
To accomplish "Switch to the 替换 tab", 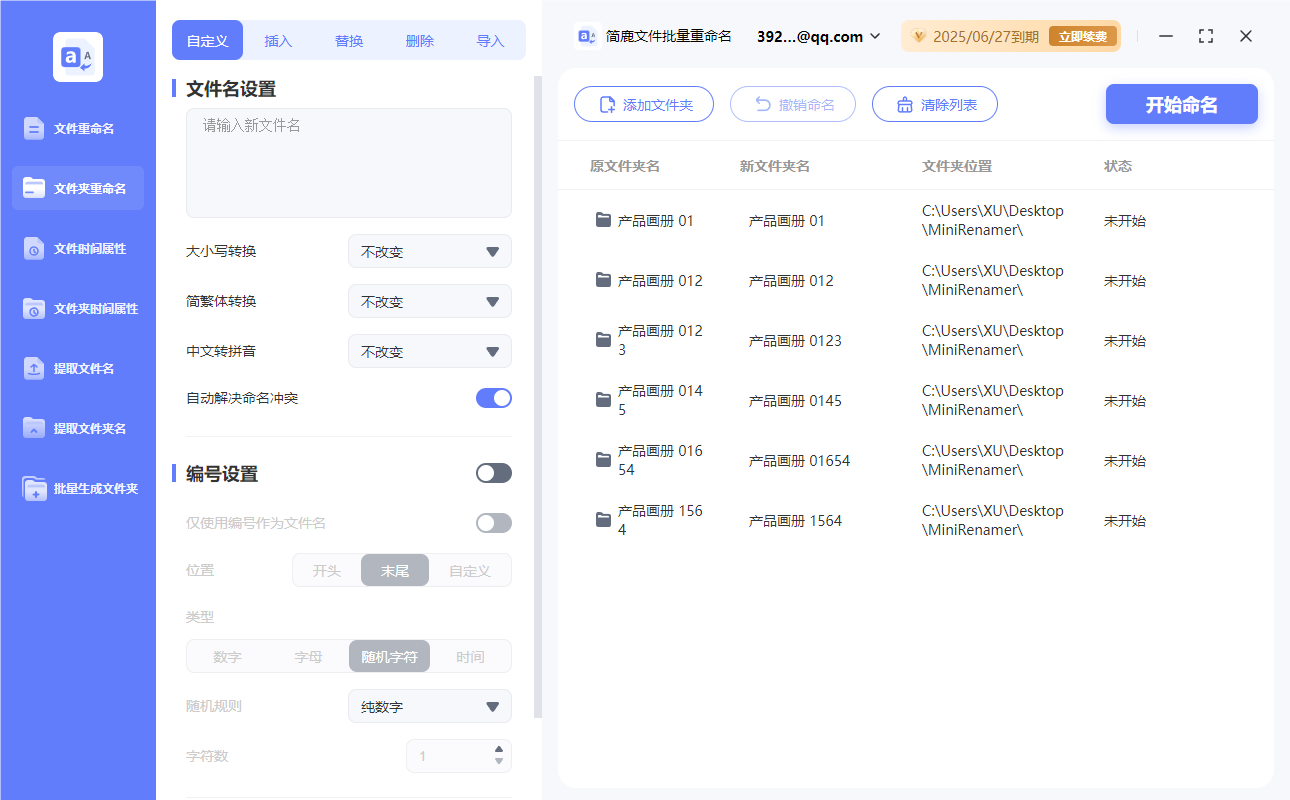I will pyautogui.click(x=349, y=40).
